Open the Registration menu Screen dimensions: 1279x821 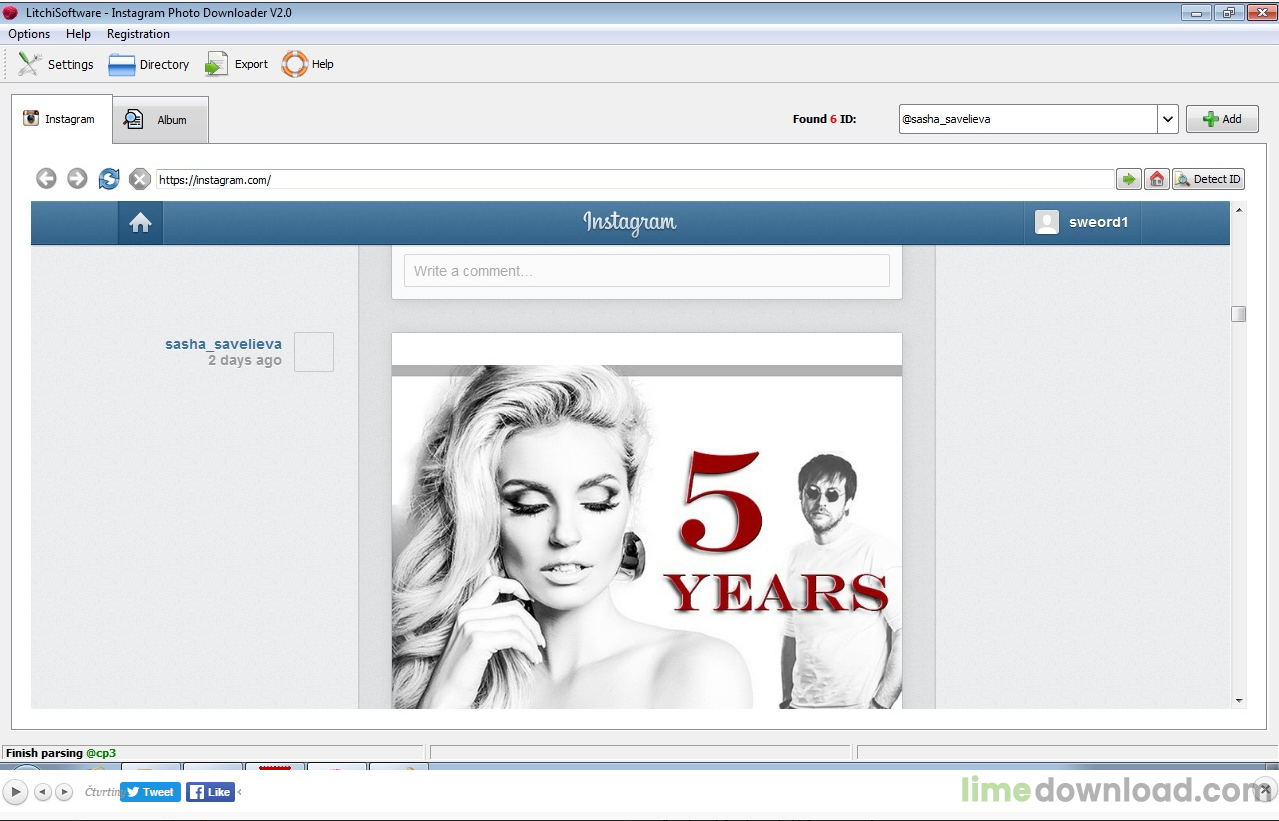point(138,34)
